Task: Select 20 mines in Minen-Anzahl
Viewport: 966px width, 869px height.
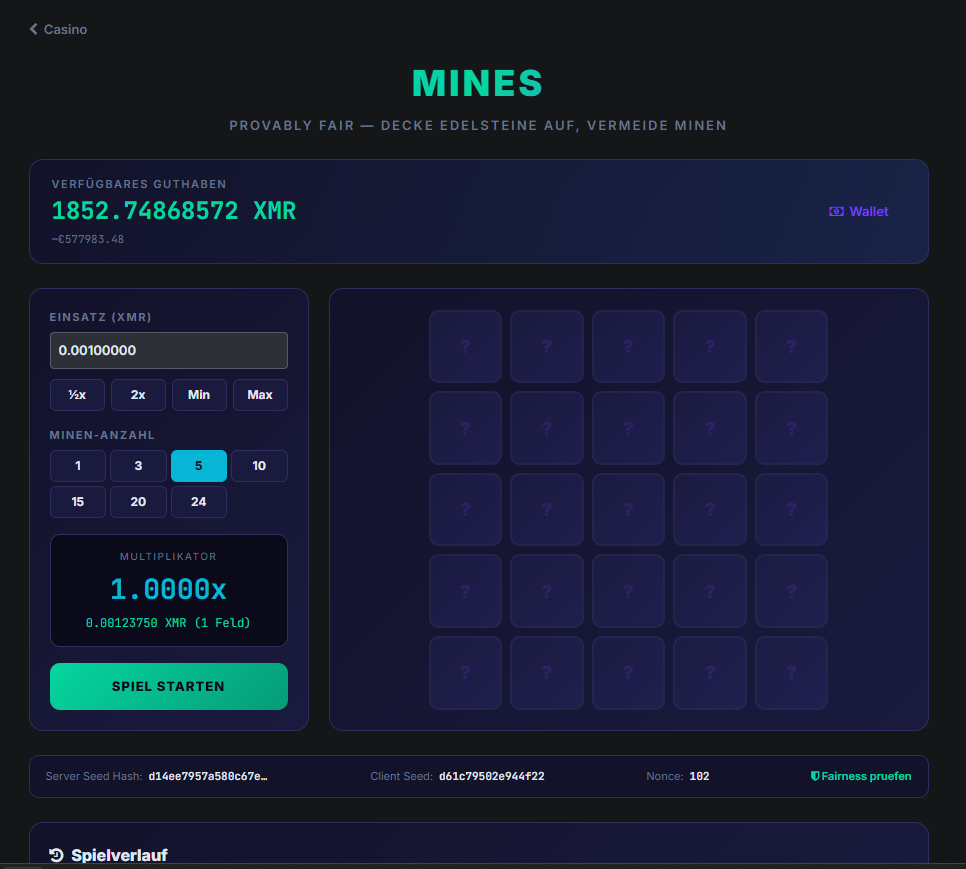Action: point(138,502)
